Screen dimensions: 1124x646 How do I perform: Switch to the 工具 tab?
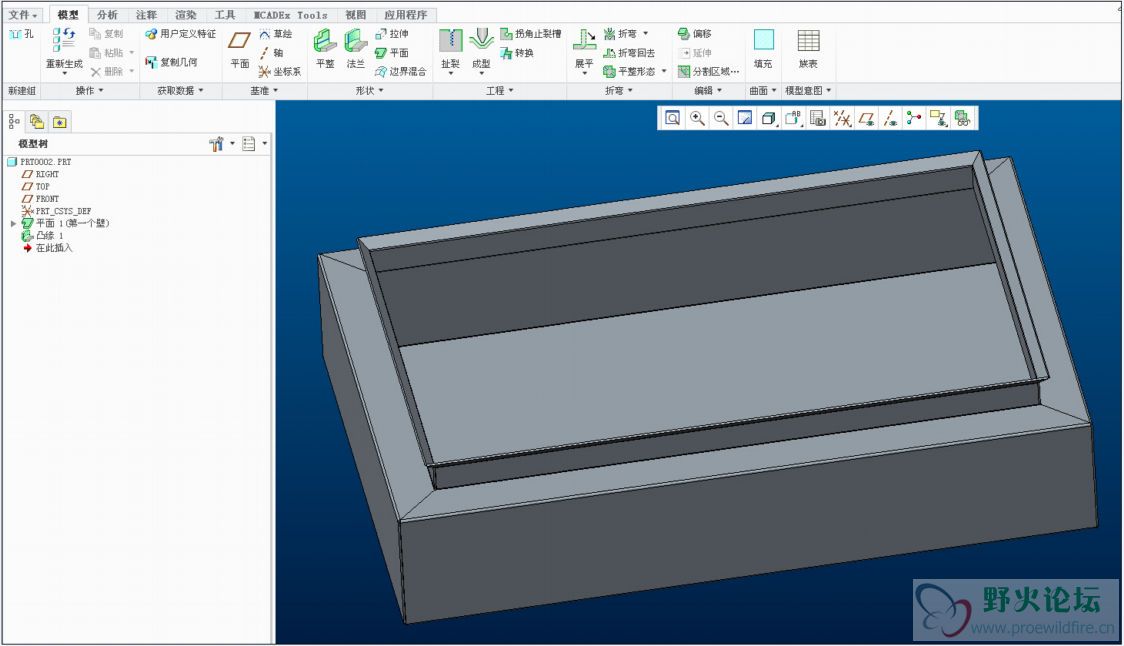click(225, 14)
